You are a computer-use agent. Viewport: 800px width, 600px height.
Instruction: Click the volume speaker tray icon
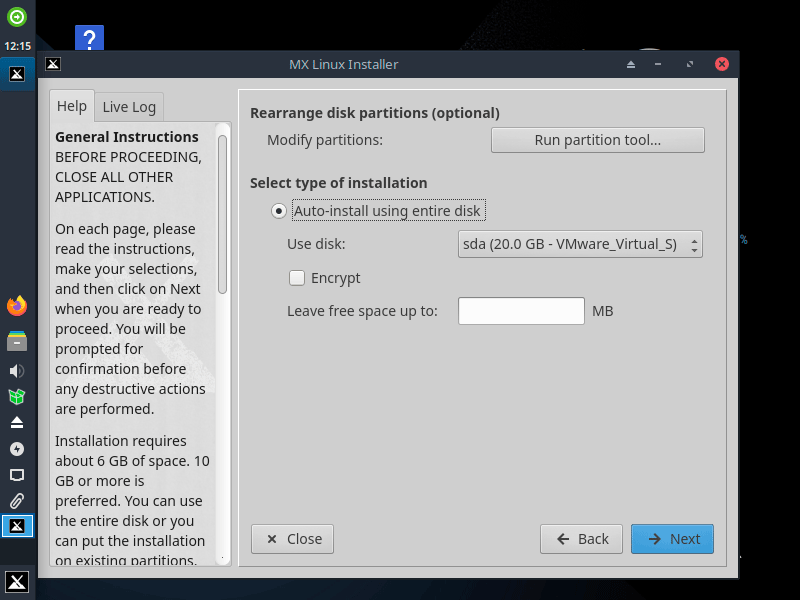[17, 370]
